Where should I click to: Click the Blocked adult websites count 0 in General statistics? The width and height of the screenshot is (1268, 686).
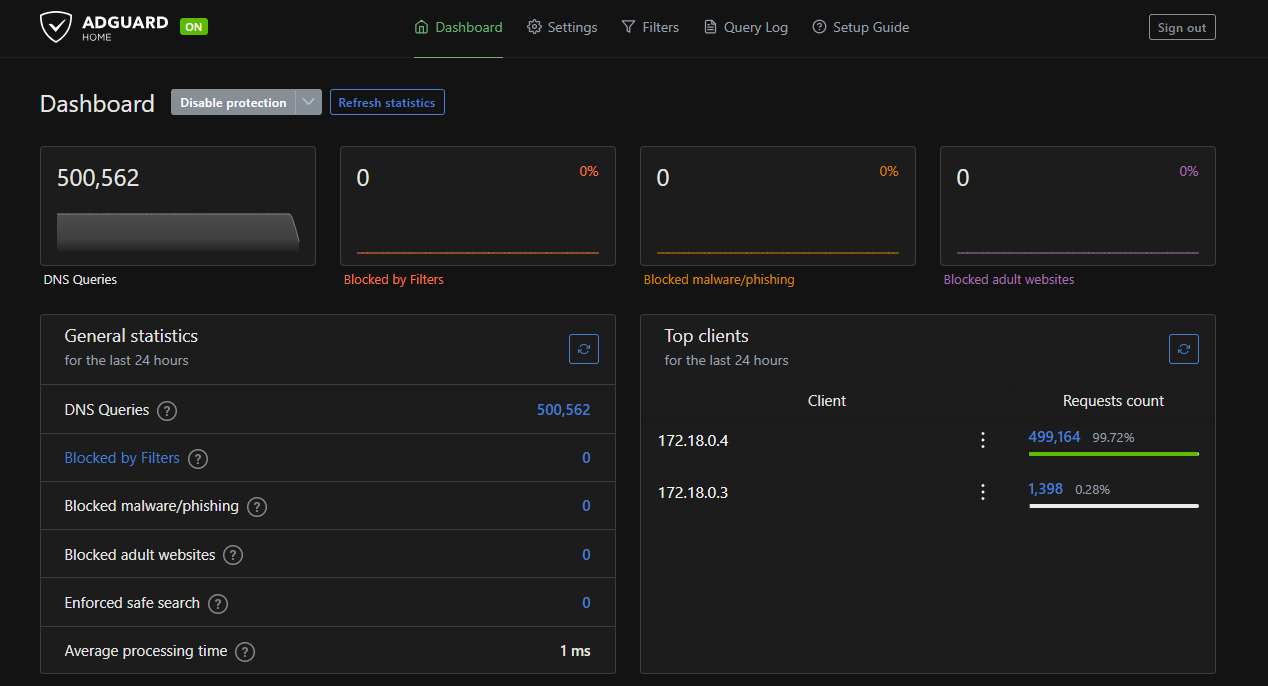[x=586, y=555]
